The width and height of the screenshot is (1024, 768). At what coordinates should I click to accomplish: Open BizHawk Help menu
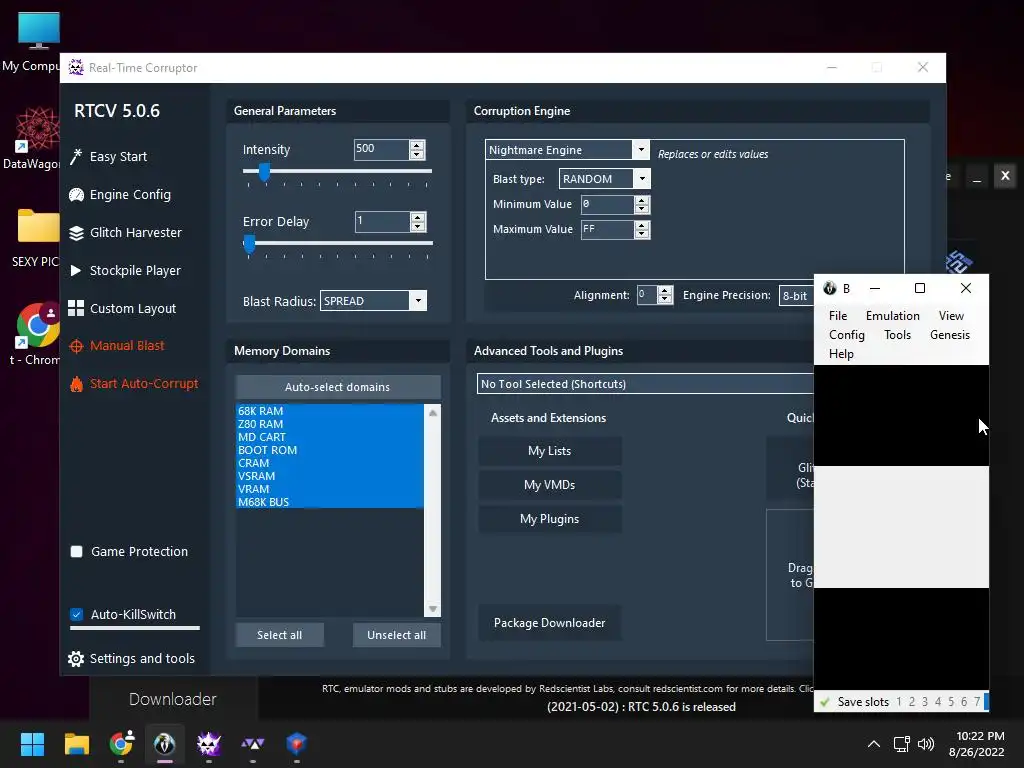coord(841,354)
